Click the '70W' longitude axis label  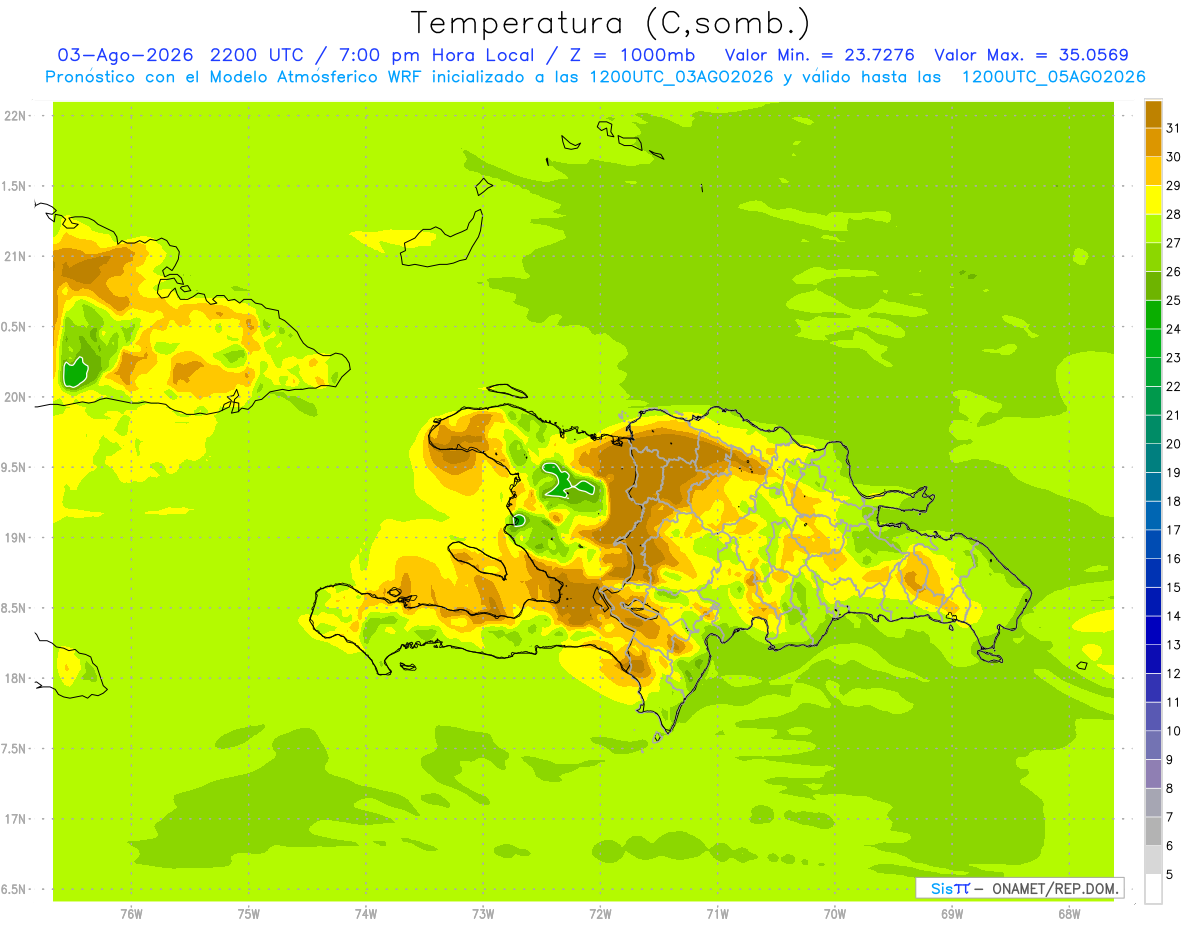tap(835, 914)
